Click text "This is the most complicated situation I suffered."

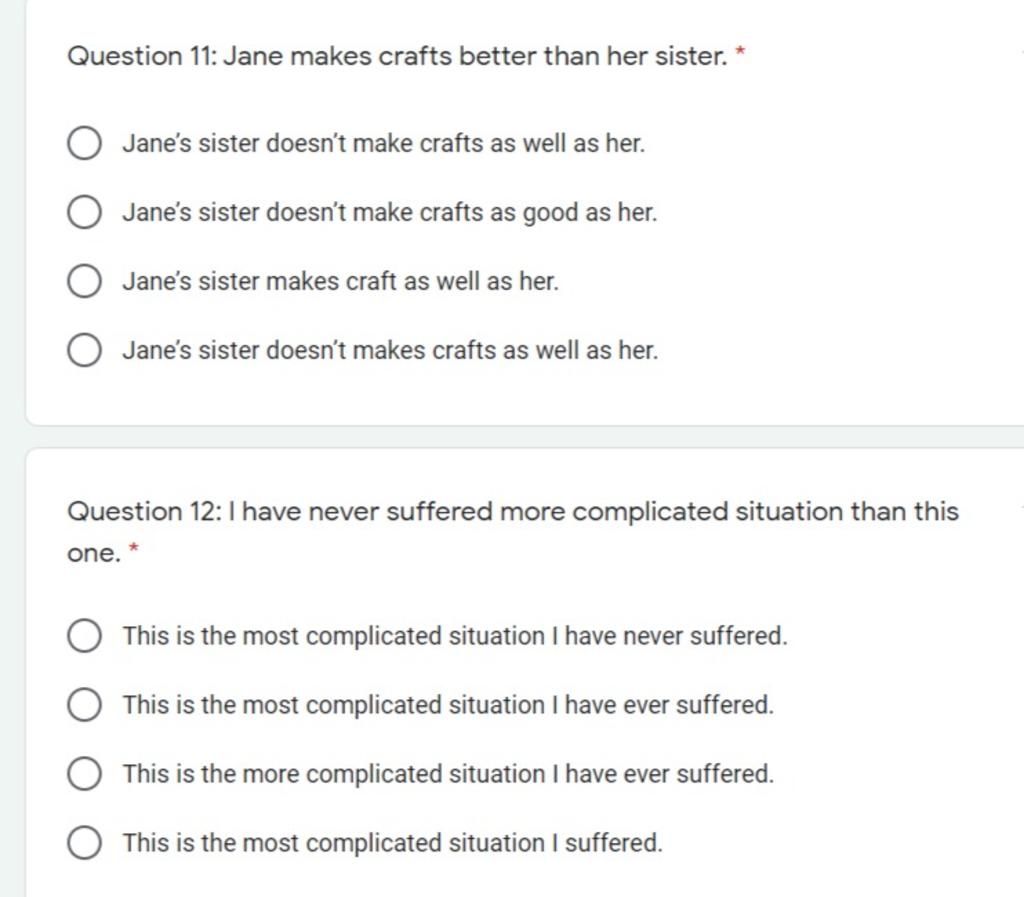click(x=392, y=843)
